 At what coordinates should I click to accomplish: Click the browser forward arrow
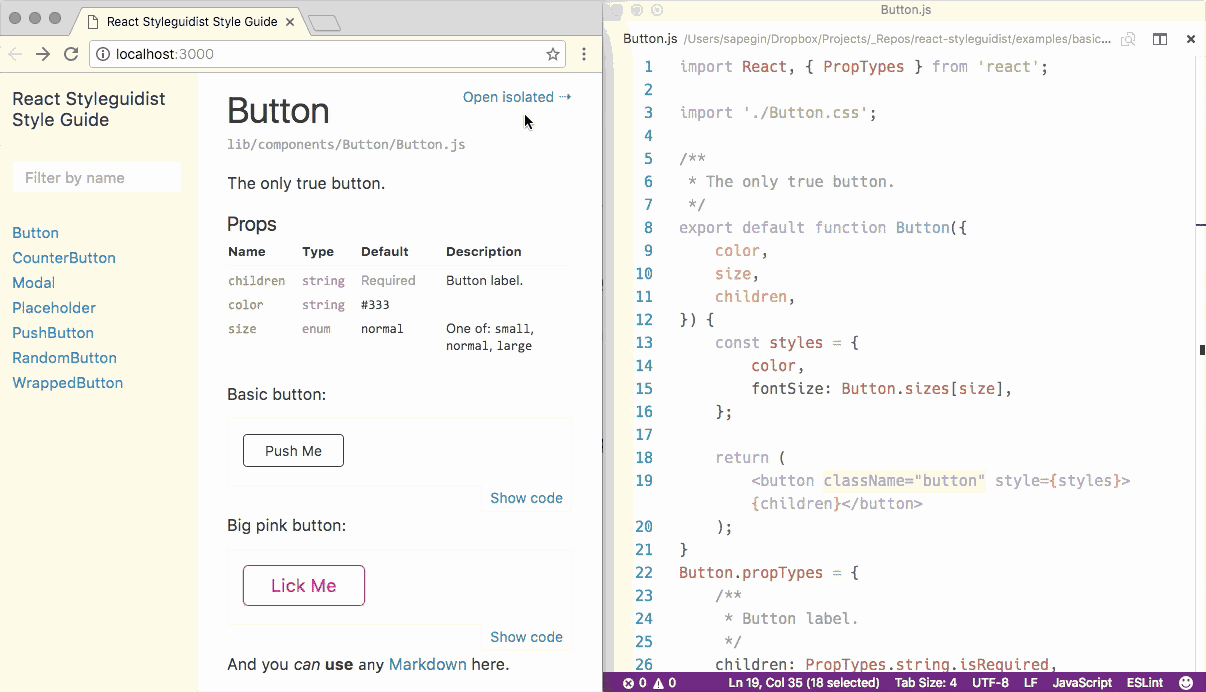click(43, 54)
